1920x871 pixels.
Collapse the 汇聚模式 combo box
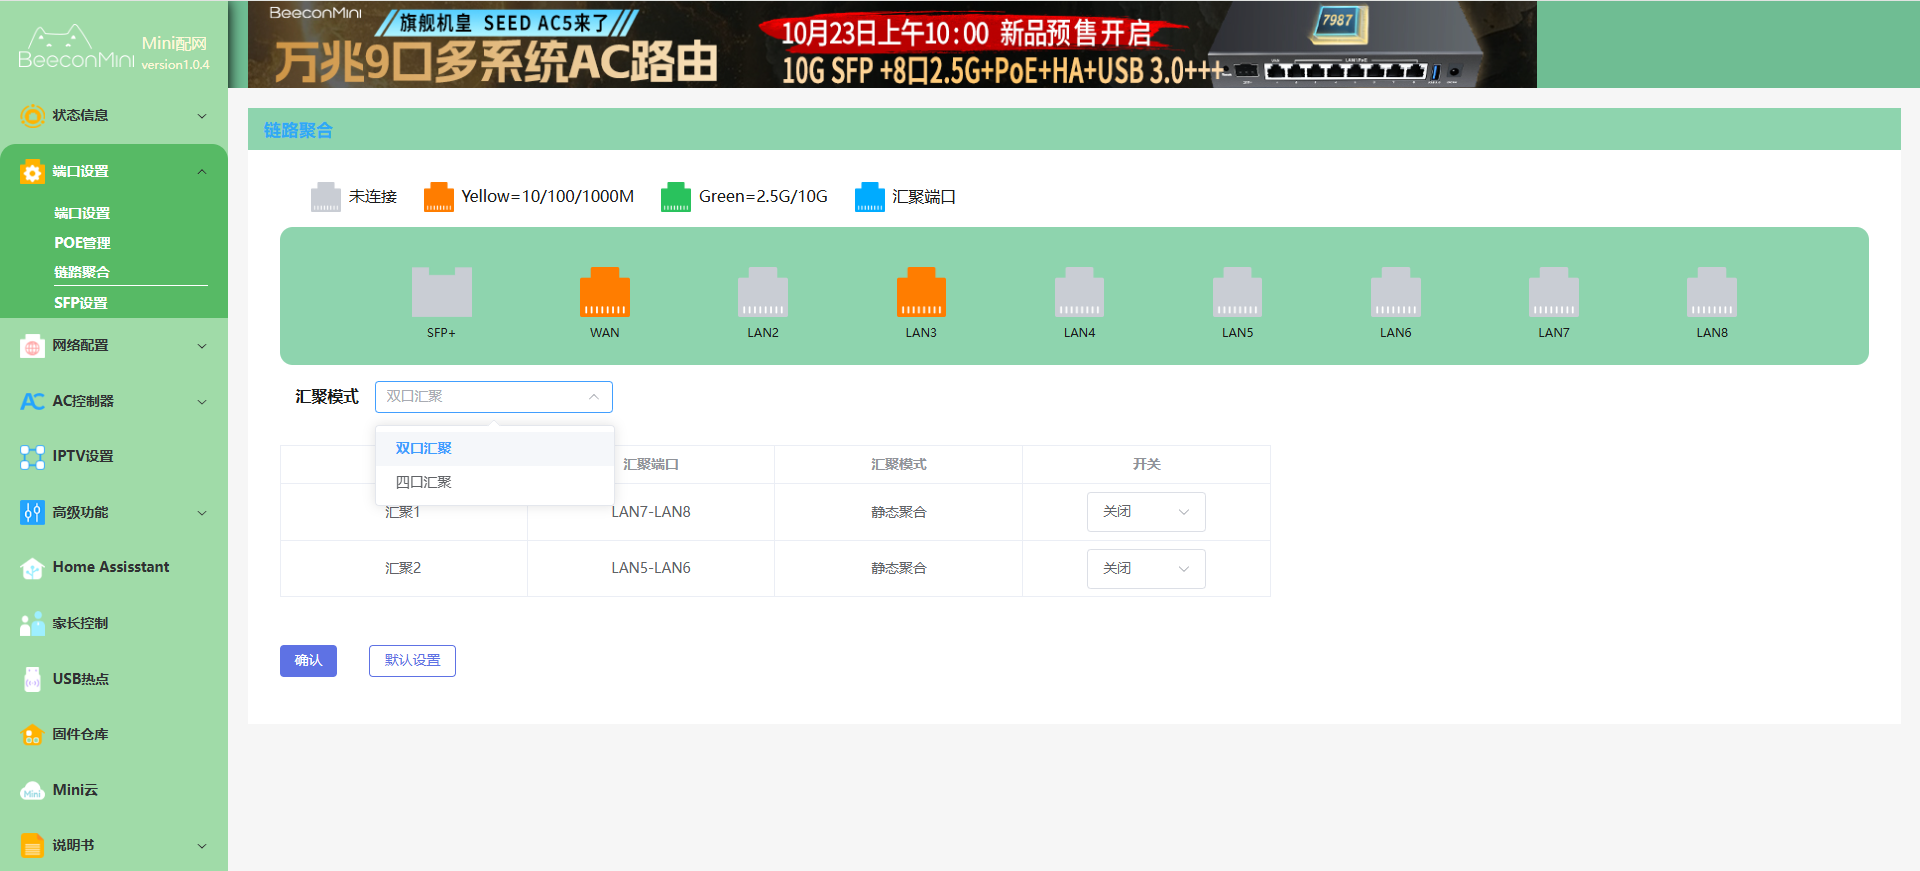coord(493,397)
